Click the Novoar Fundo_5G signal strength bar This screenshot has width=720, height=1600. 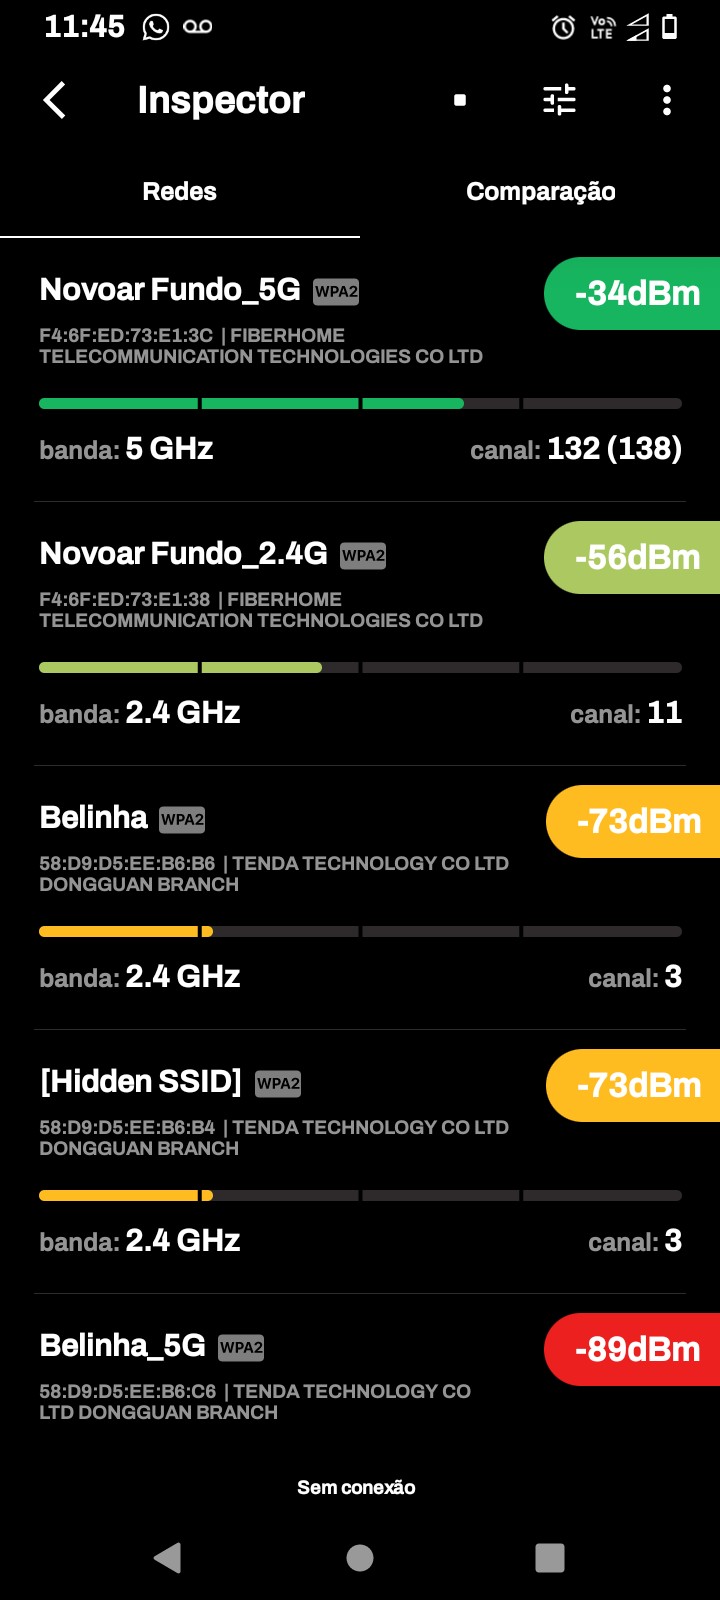point(360,404)
